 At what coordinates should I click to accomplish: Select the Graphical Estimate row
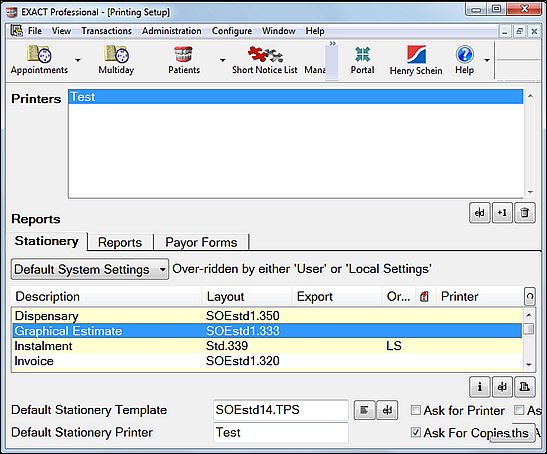coord(267,331)
